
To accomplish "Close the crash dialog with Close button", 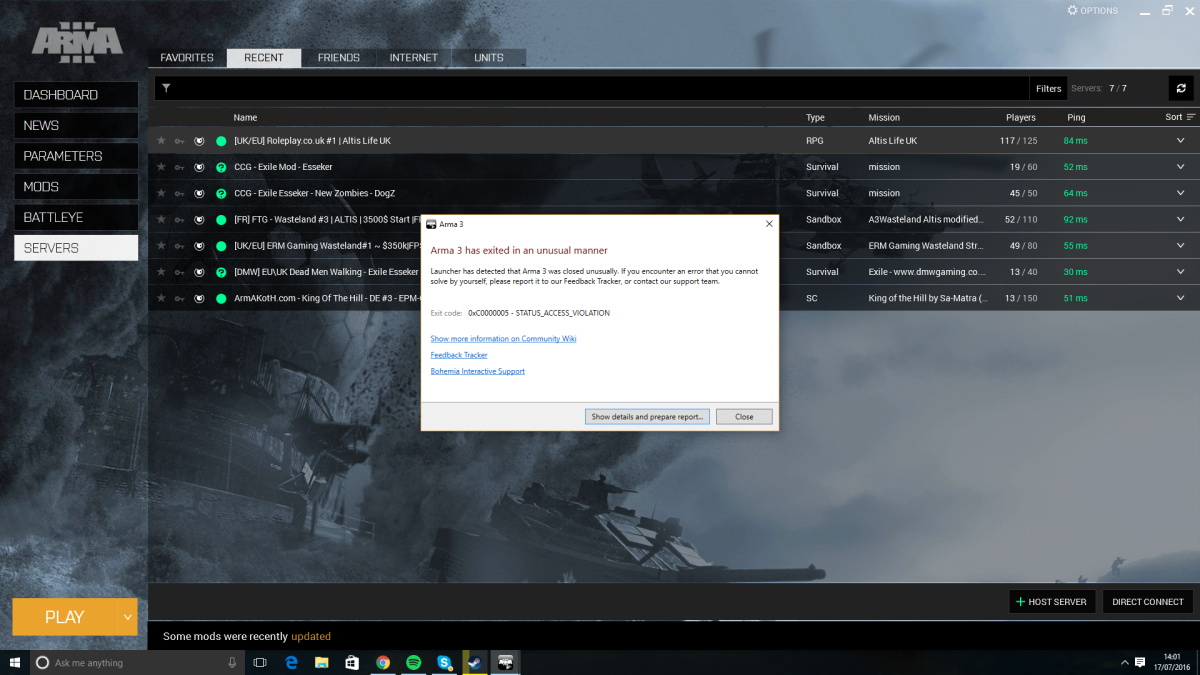I will (744, 416).
